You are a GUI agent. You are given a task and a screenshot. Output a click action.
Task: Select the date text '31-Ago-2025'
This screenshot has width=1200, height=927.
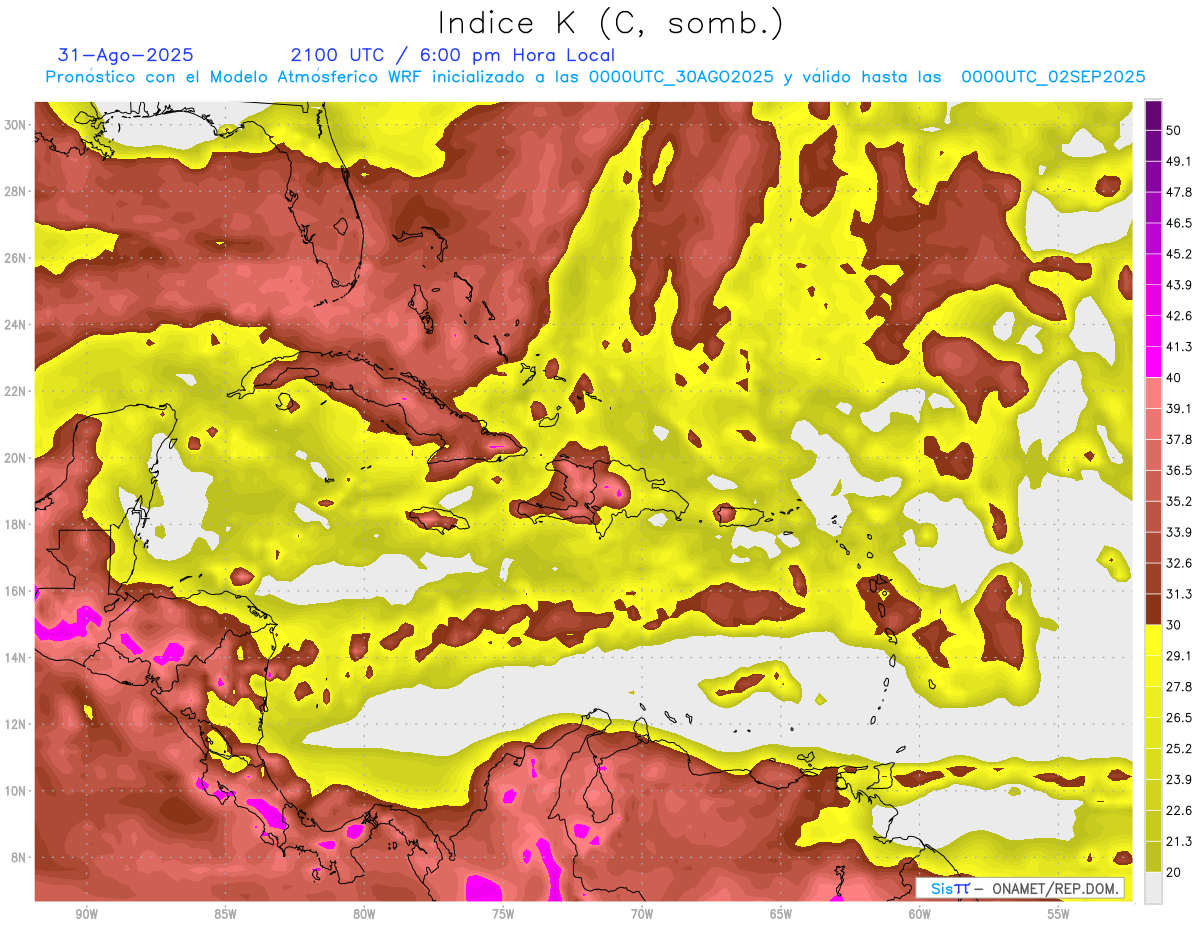(126, 55)
